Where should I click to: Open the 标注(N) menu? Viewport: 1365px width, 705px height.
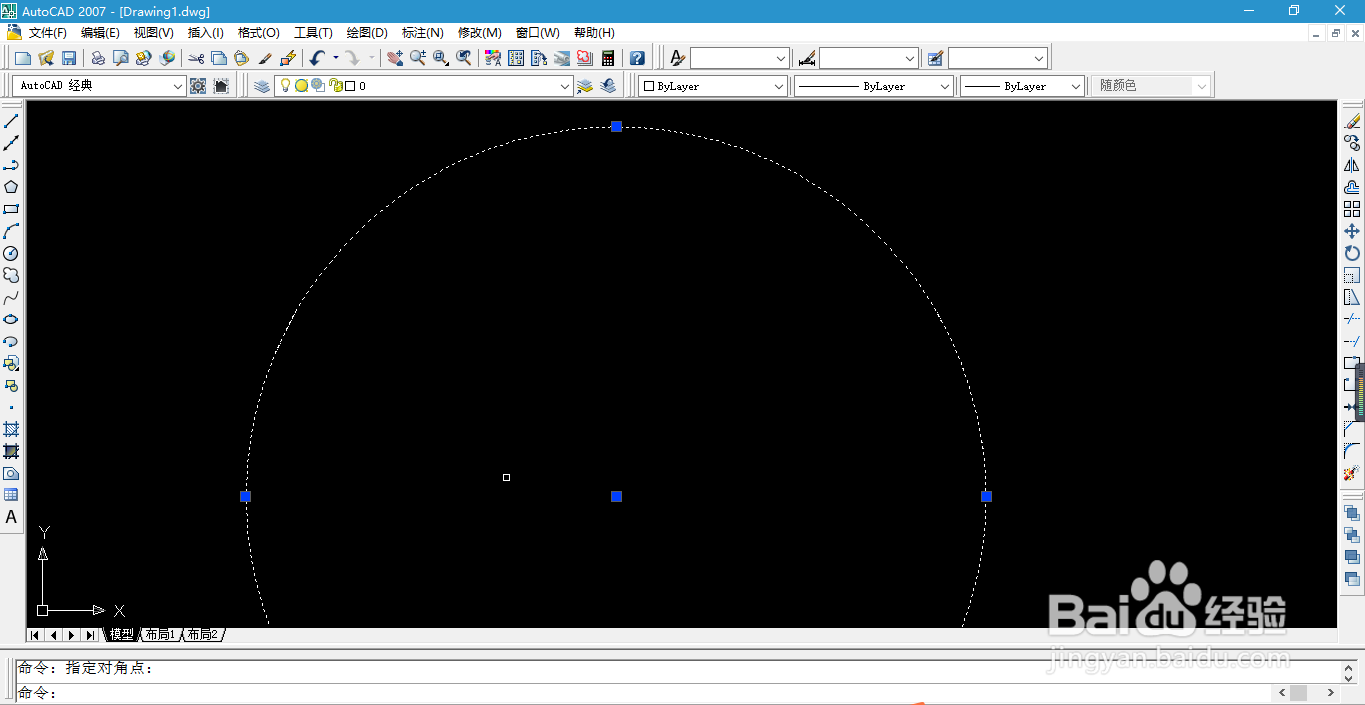pyautogui.click(x=422, y=33)
